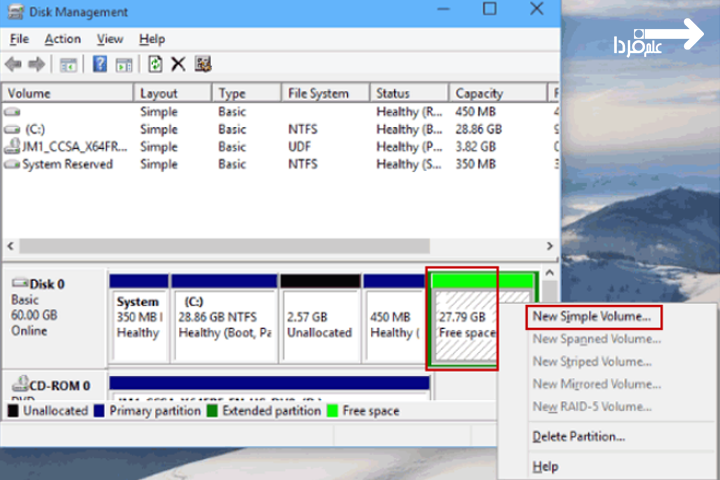This screenshot has height=480, width=720.
Task: Click the disk pane scroll up arrow
Action: pos(550,273)
